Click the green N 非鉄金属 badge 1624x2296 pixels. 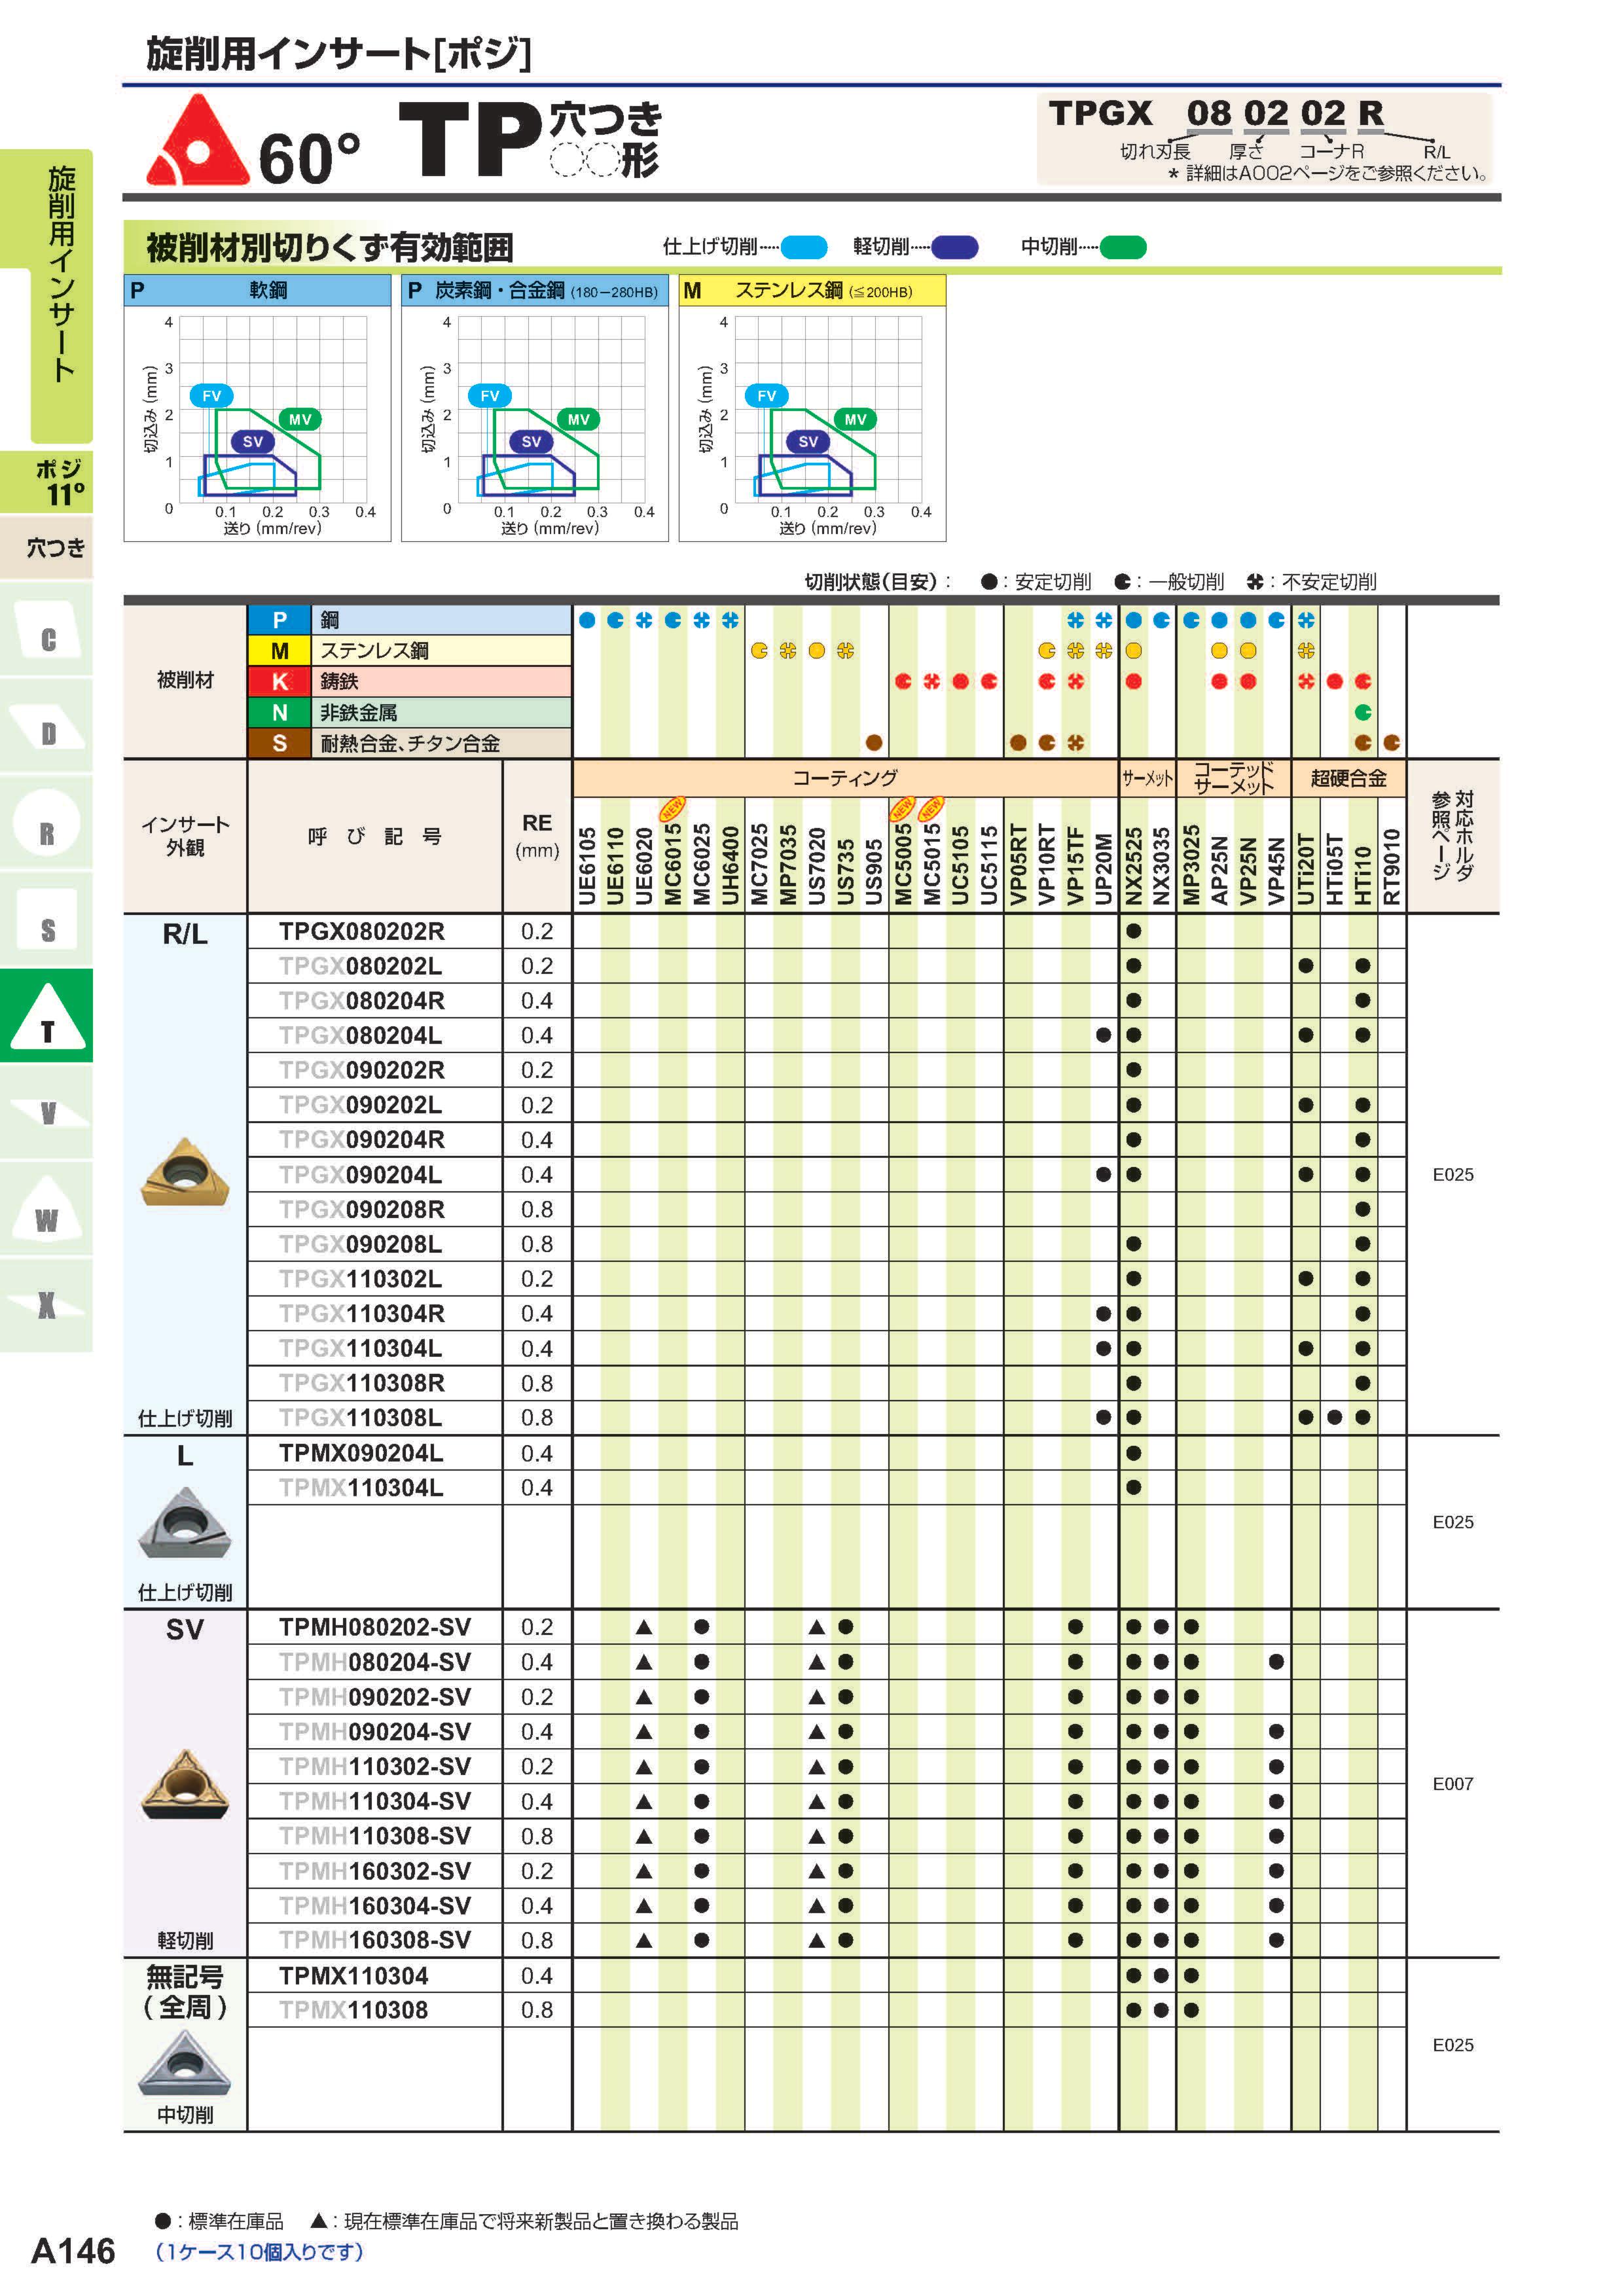coord(280,713)
